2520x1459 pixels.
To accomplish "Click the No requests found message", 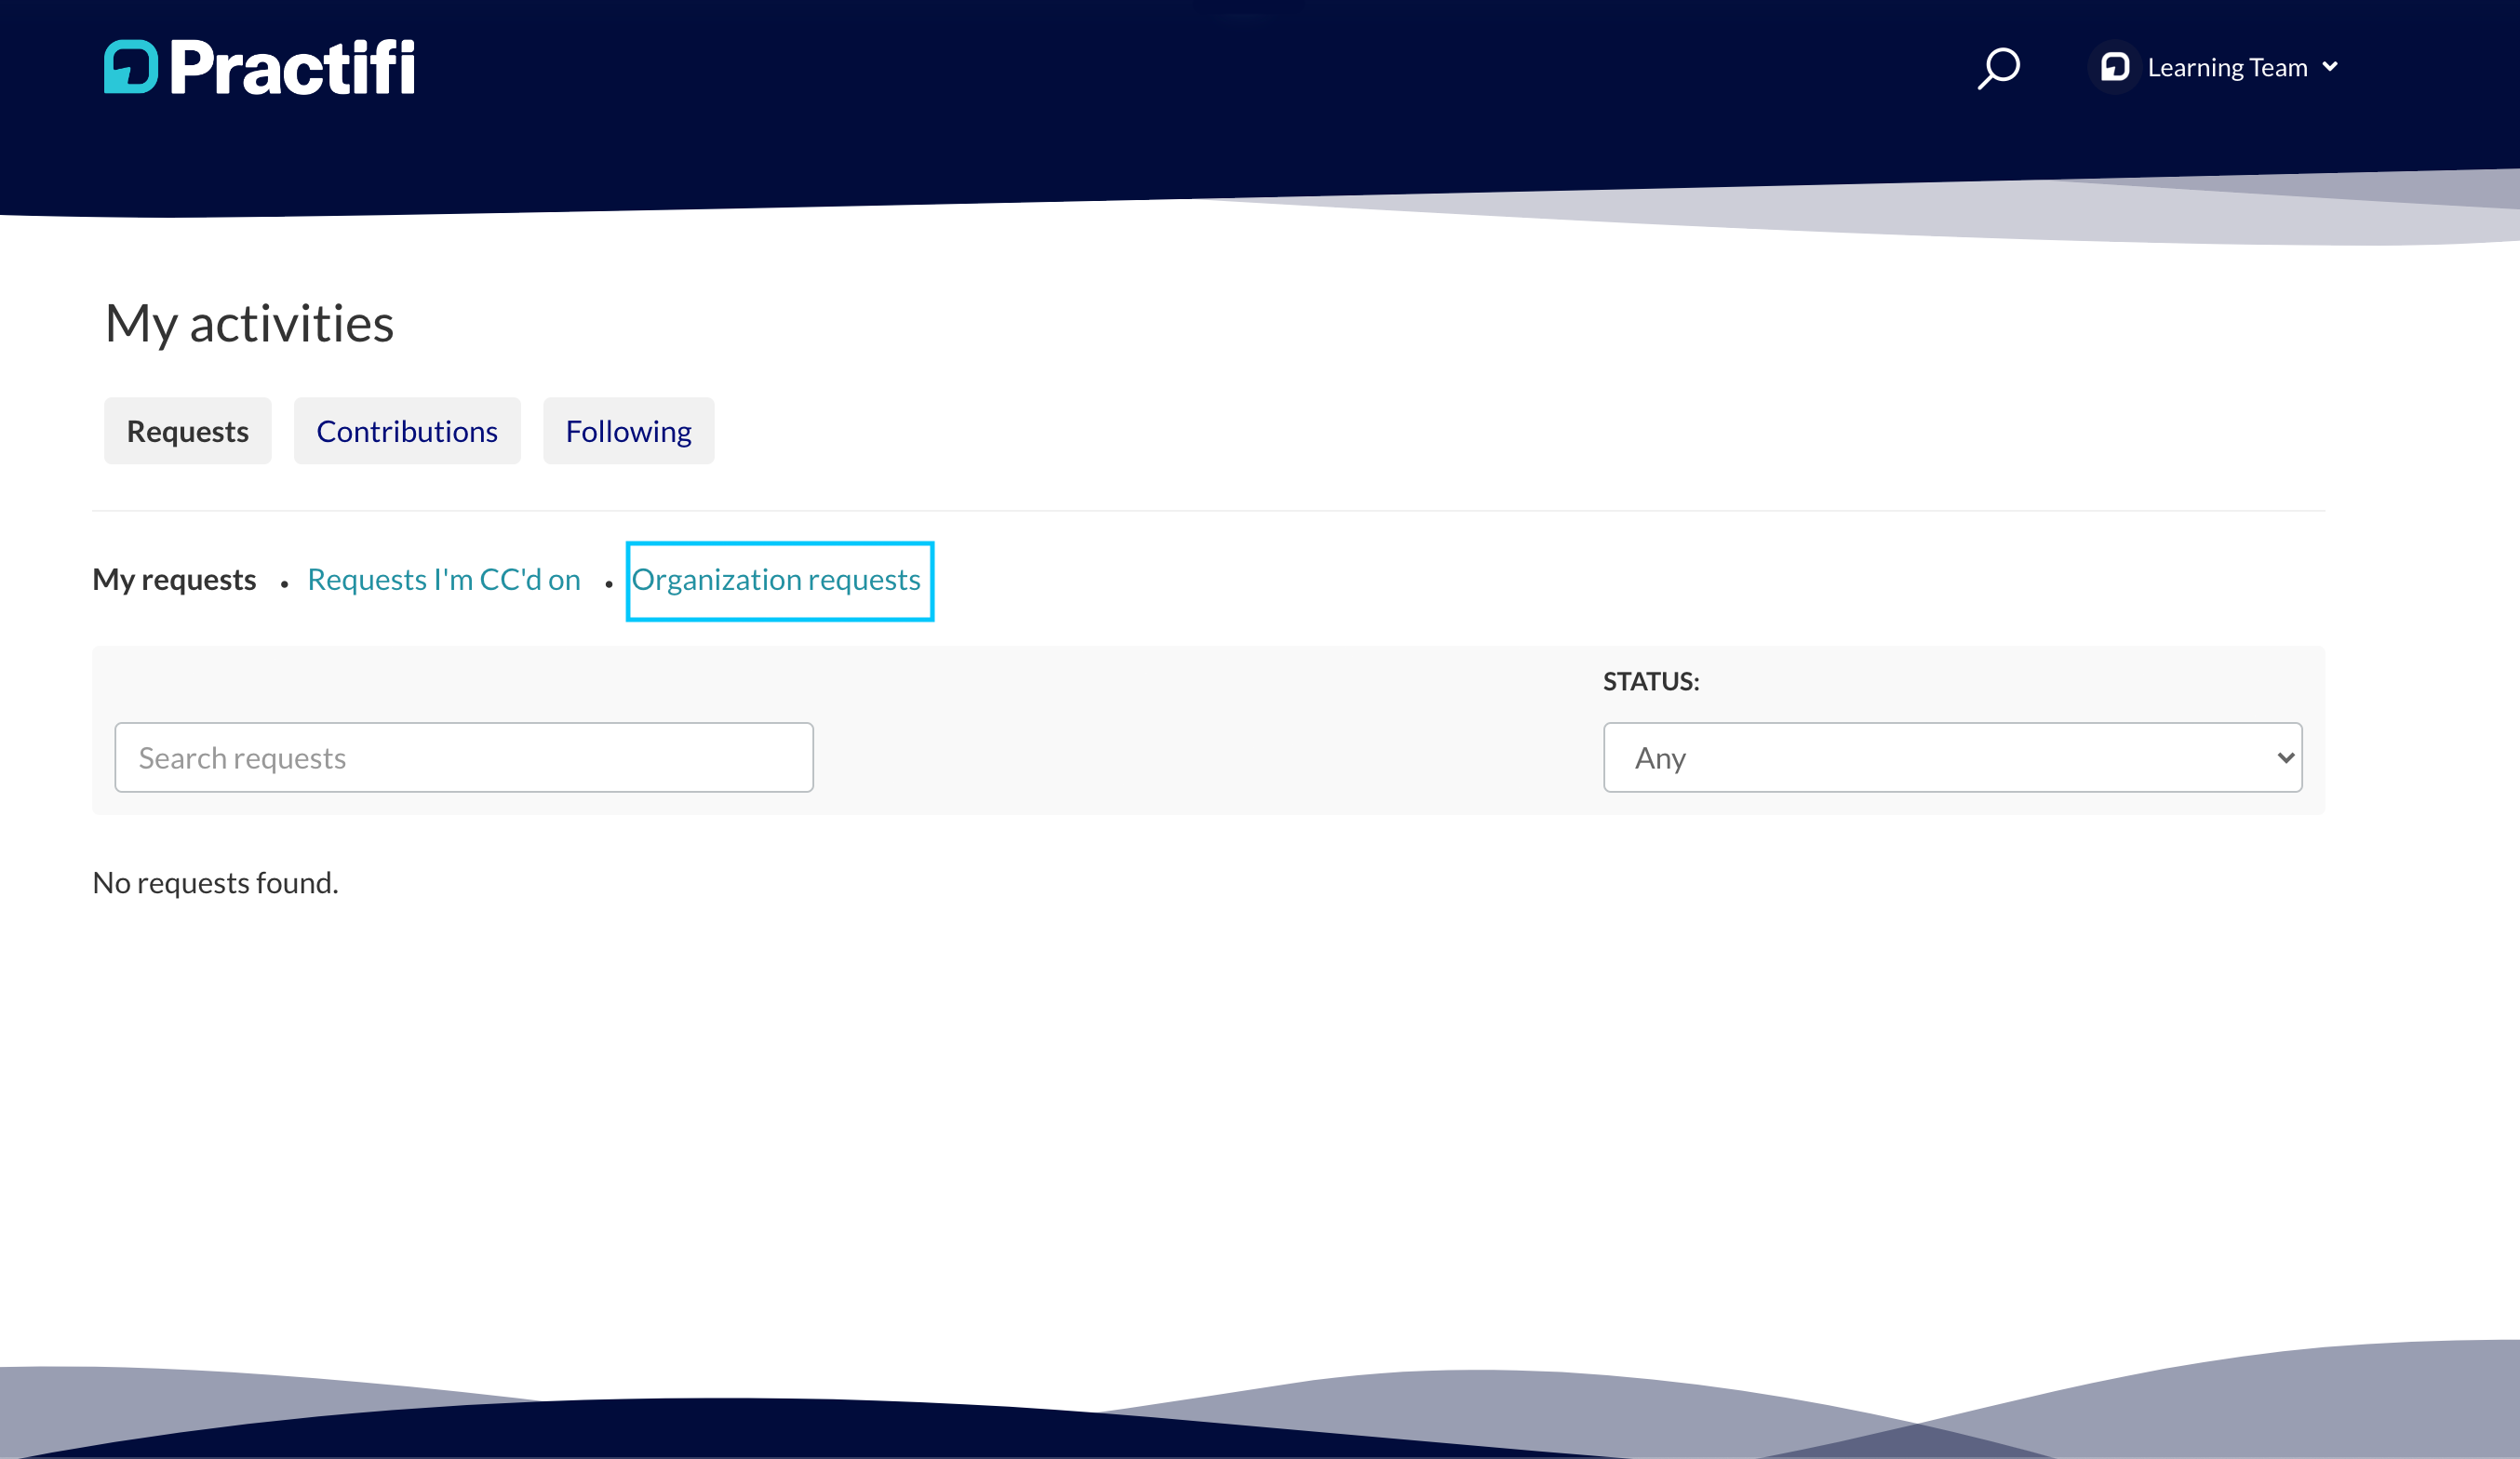I will (216, 883).
